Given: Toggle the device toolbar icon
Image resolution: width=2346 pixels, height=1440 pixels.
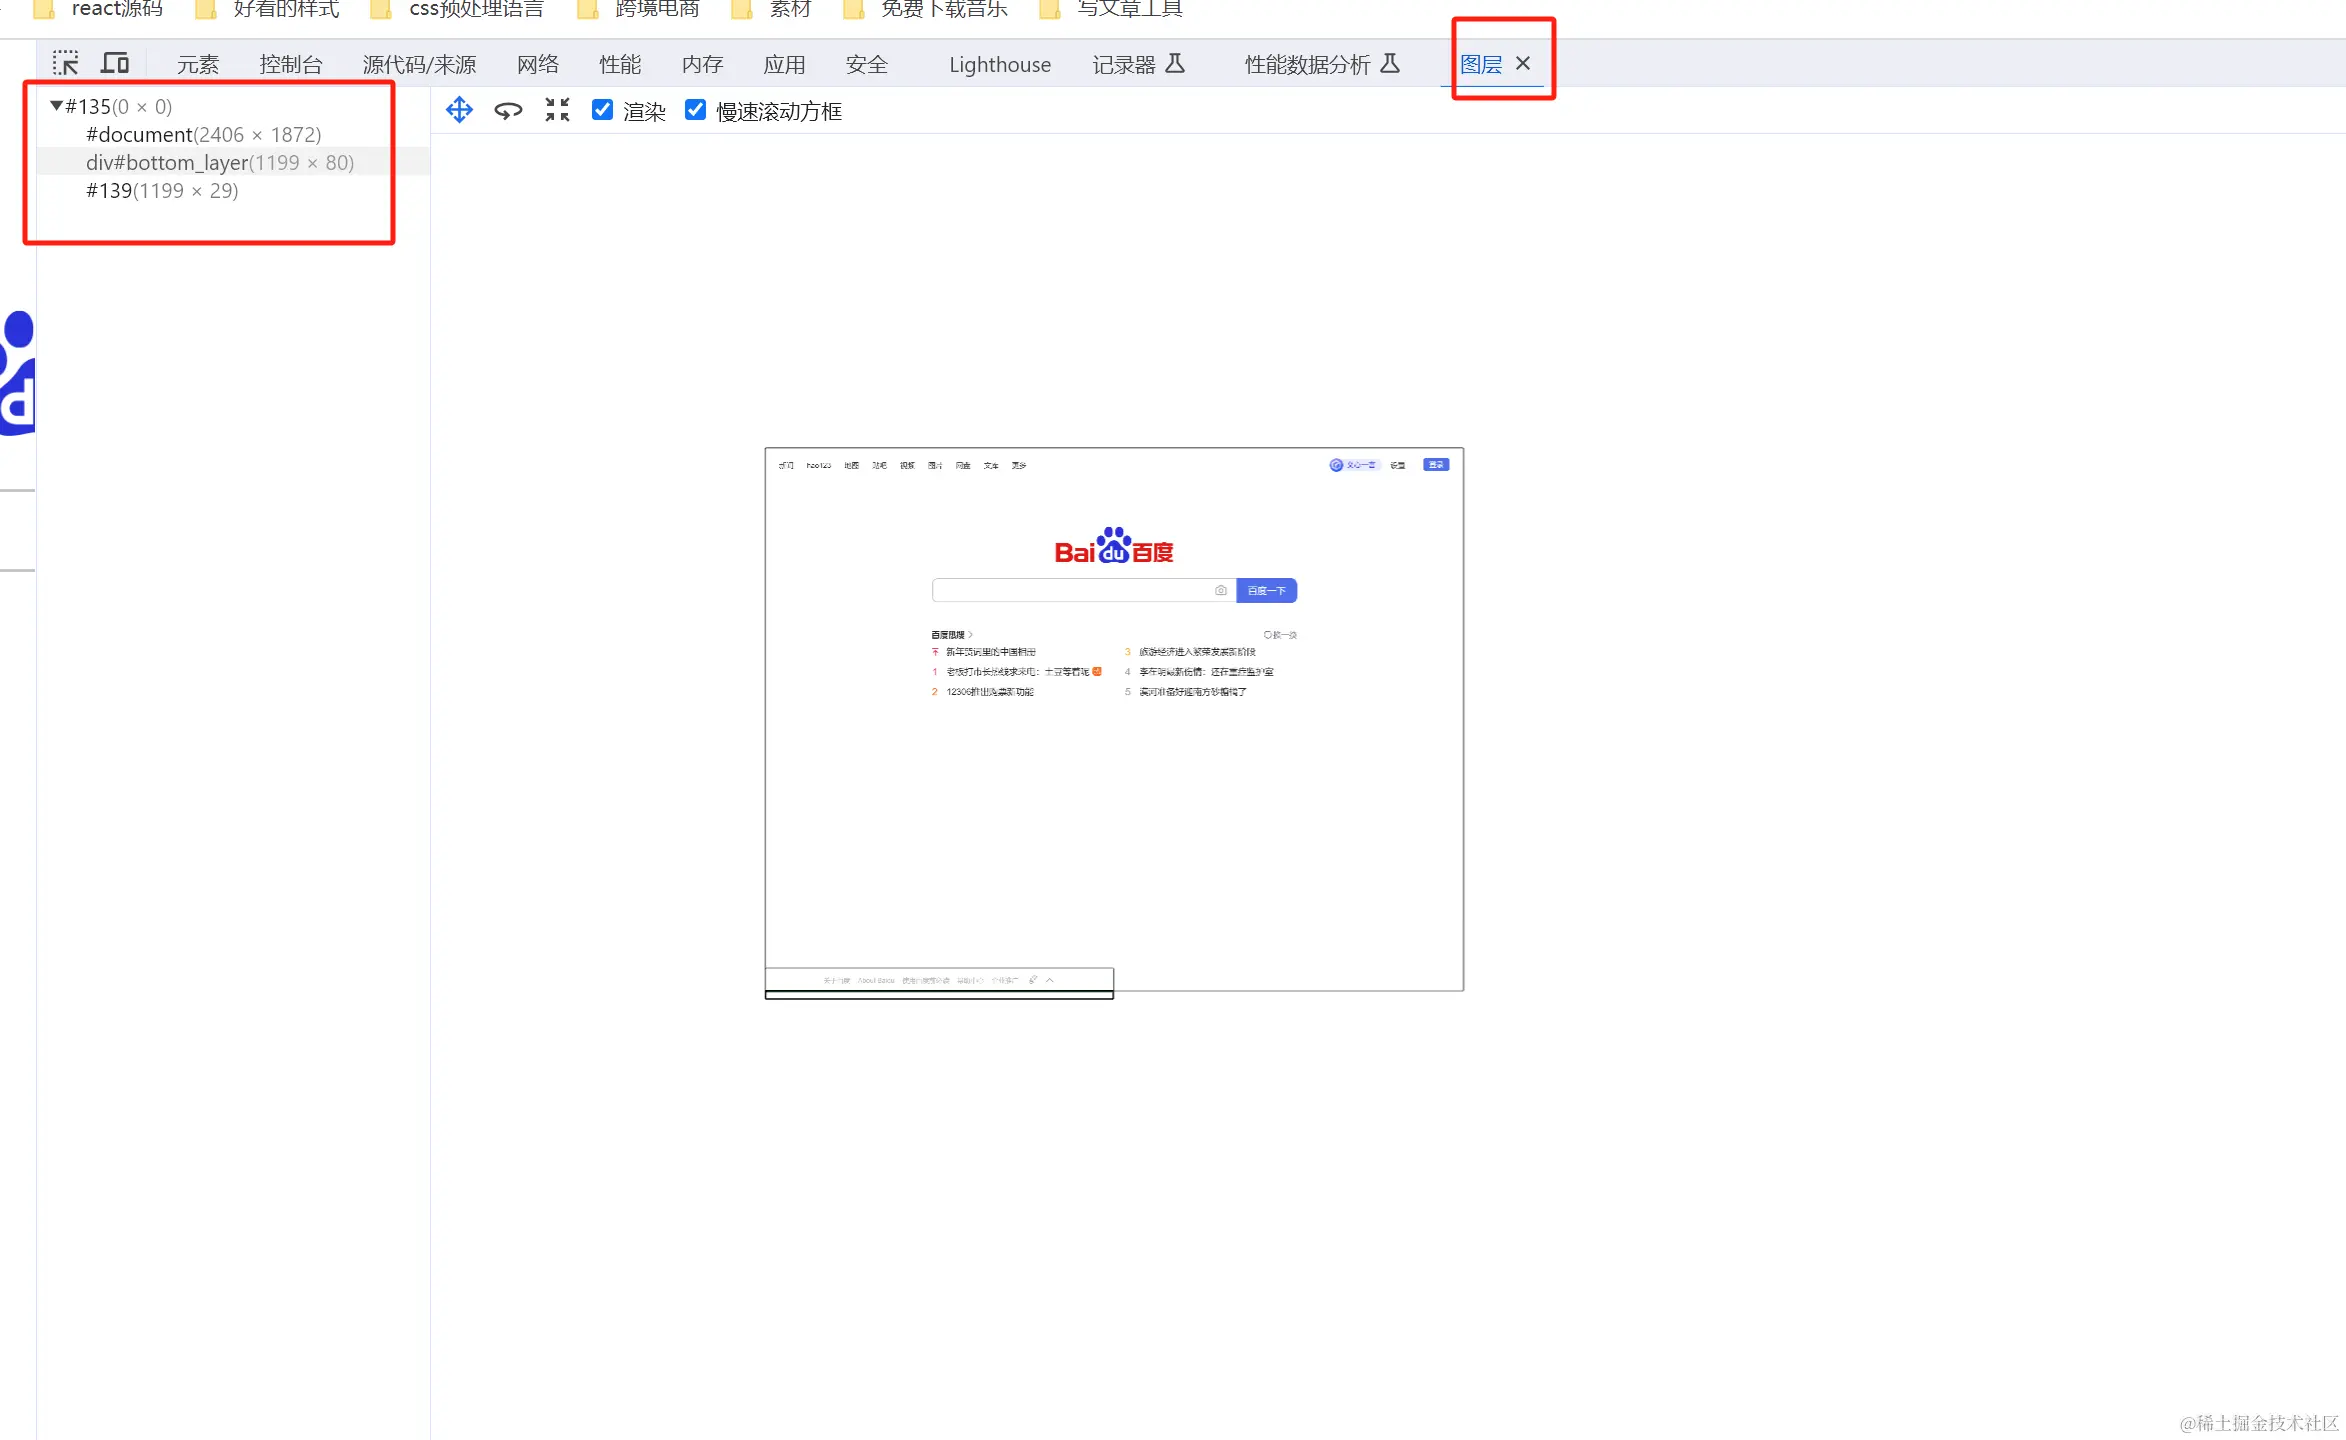Looking at the screenshot, I should coord(115,64).
